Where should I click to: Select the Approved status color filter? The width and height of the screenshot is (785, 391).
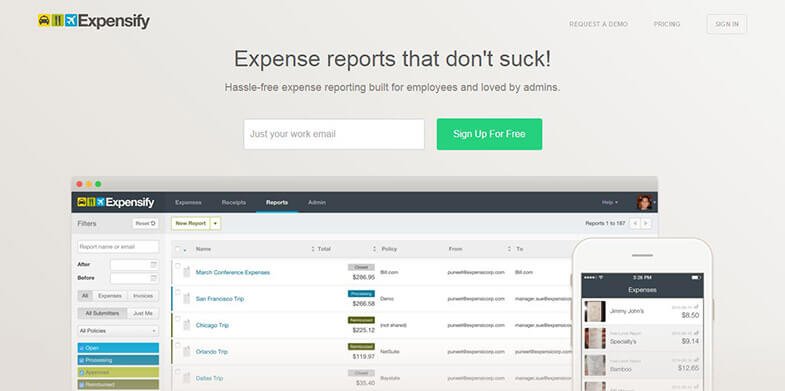tap(118, 372)
